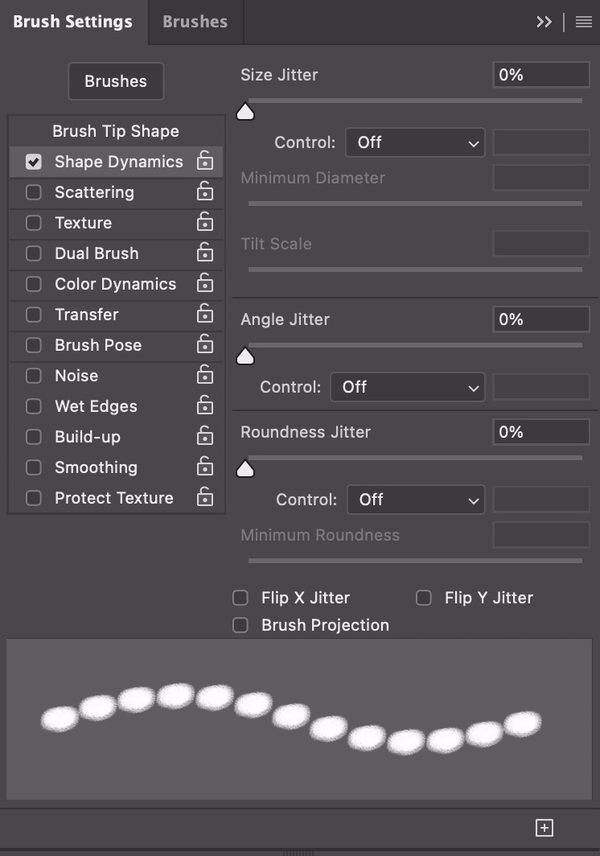The width and height of the screenshot is (600, 856).
Task: Open the Size Jitter Control dropdown
Action: (x=415, y=143)
